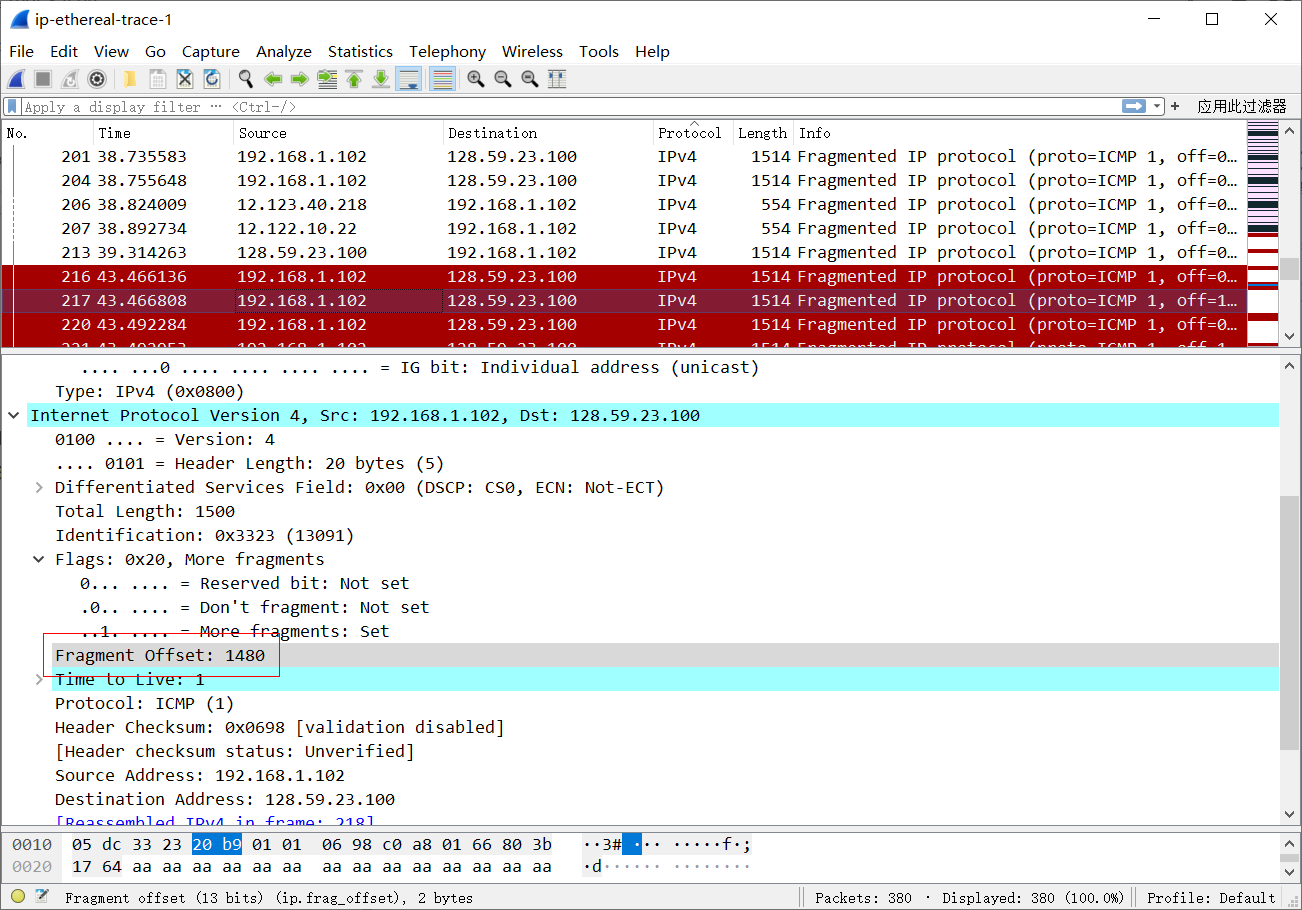Select packet 213 at time 39.314263
The height and width of the screenshot is (910, 1302).
point(624,253)
